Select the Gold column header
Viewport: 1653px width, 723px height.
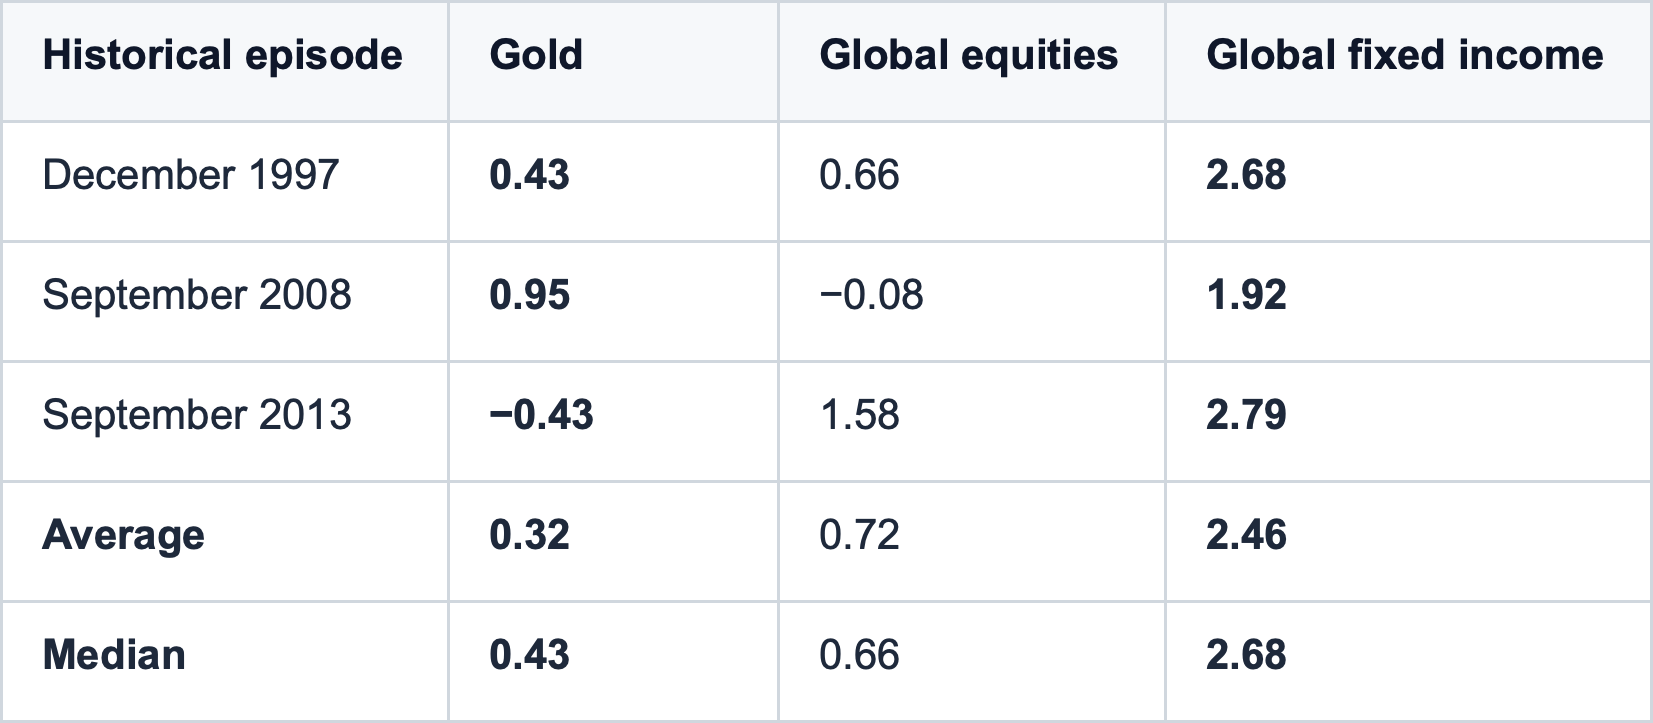click(x=536, y=55)
